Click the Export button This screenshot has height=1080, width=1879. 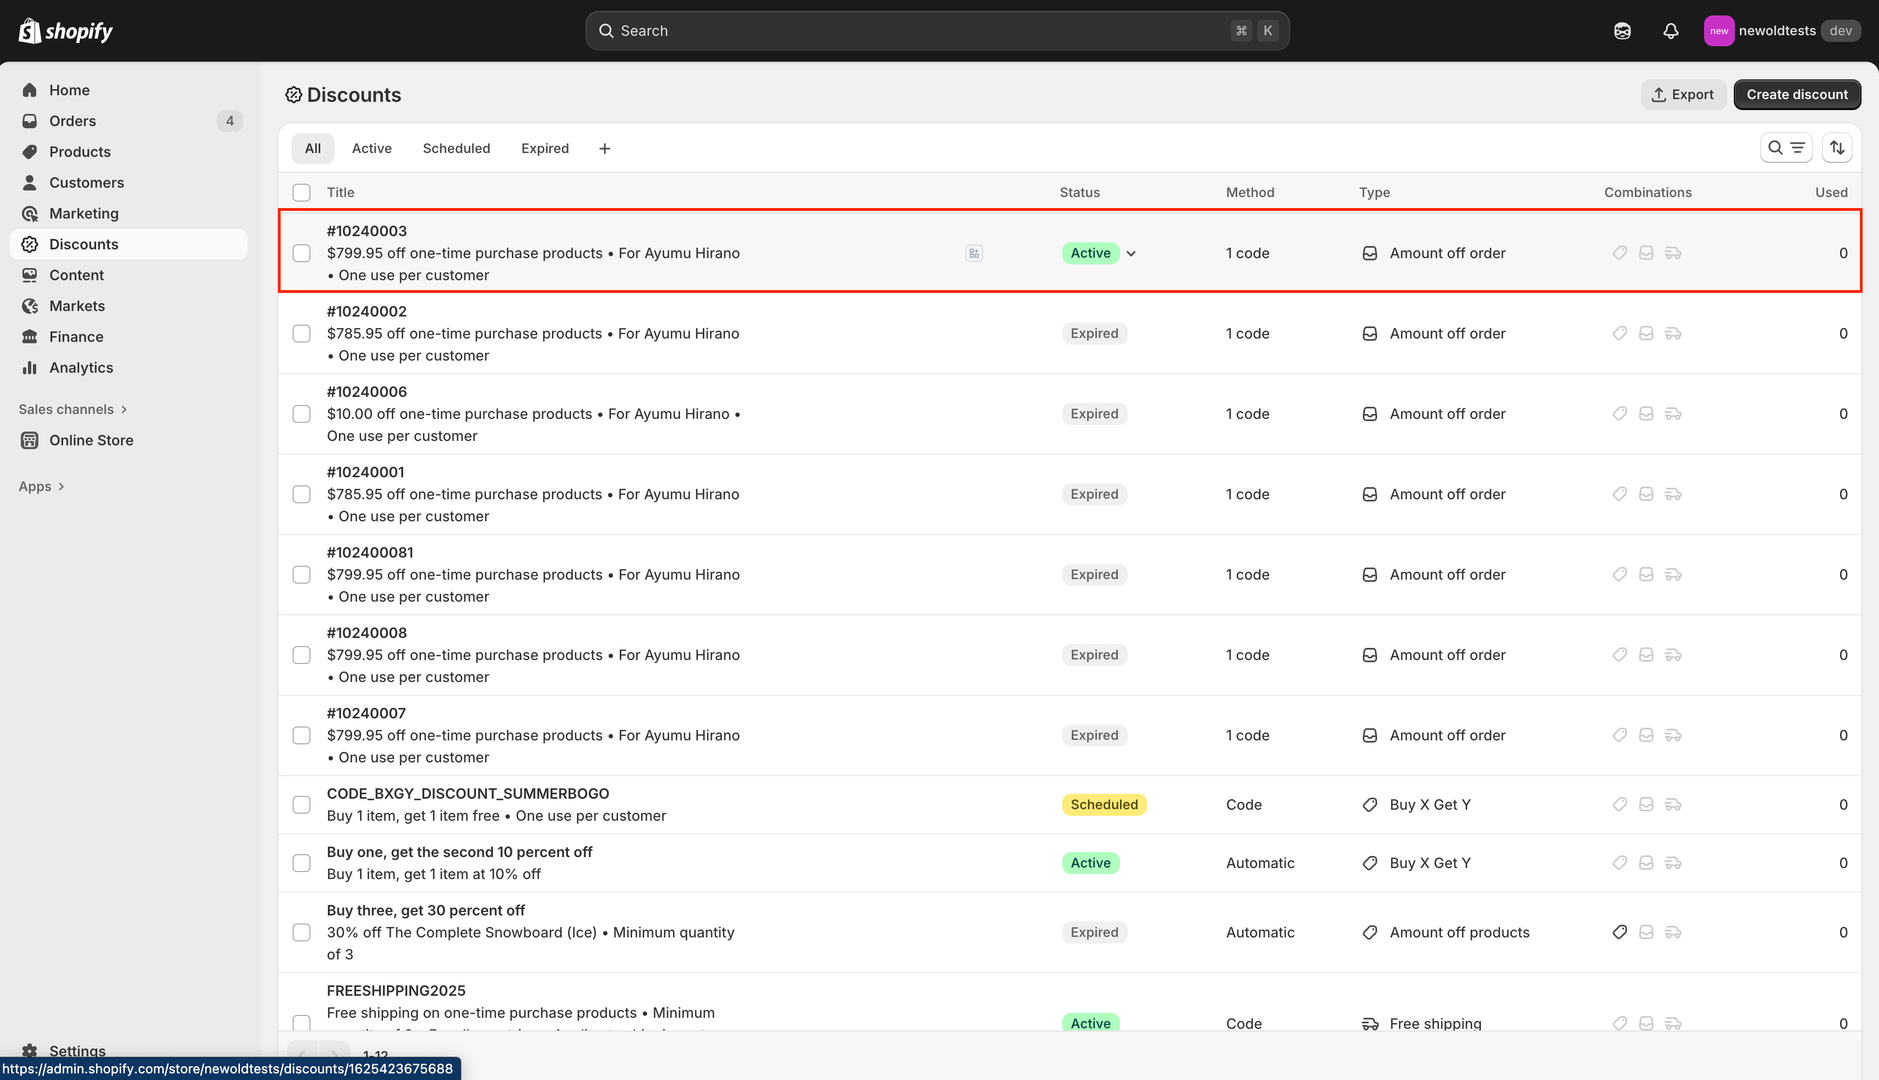[1682, 95]
